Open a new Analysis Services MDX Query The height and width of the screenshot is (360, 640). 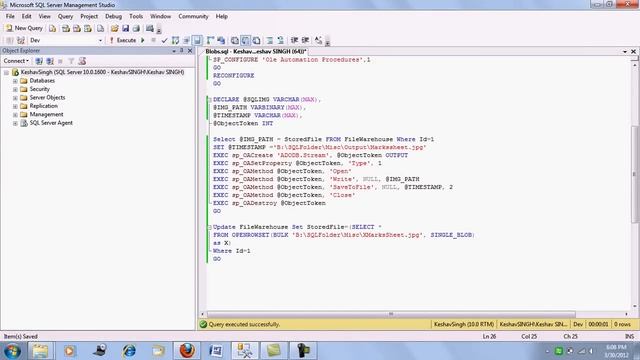click(x=66, y=28)
